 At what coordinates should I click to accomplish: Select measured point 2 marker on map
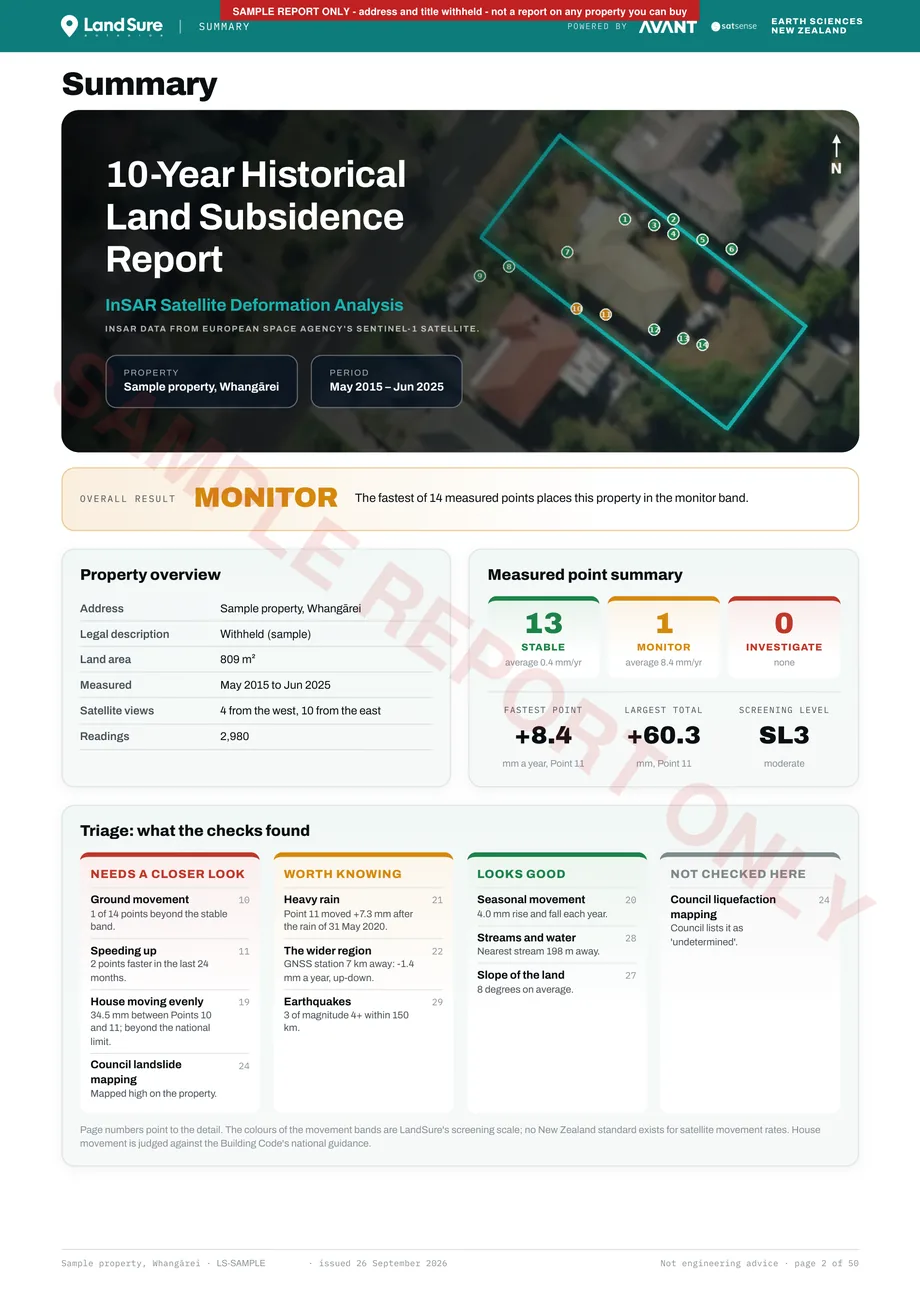673,219
